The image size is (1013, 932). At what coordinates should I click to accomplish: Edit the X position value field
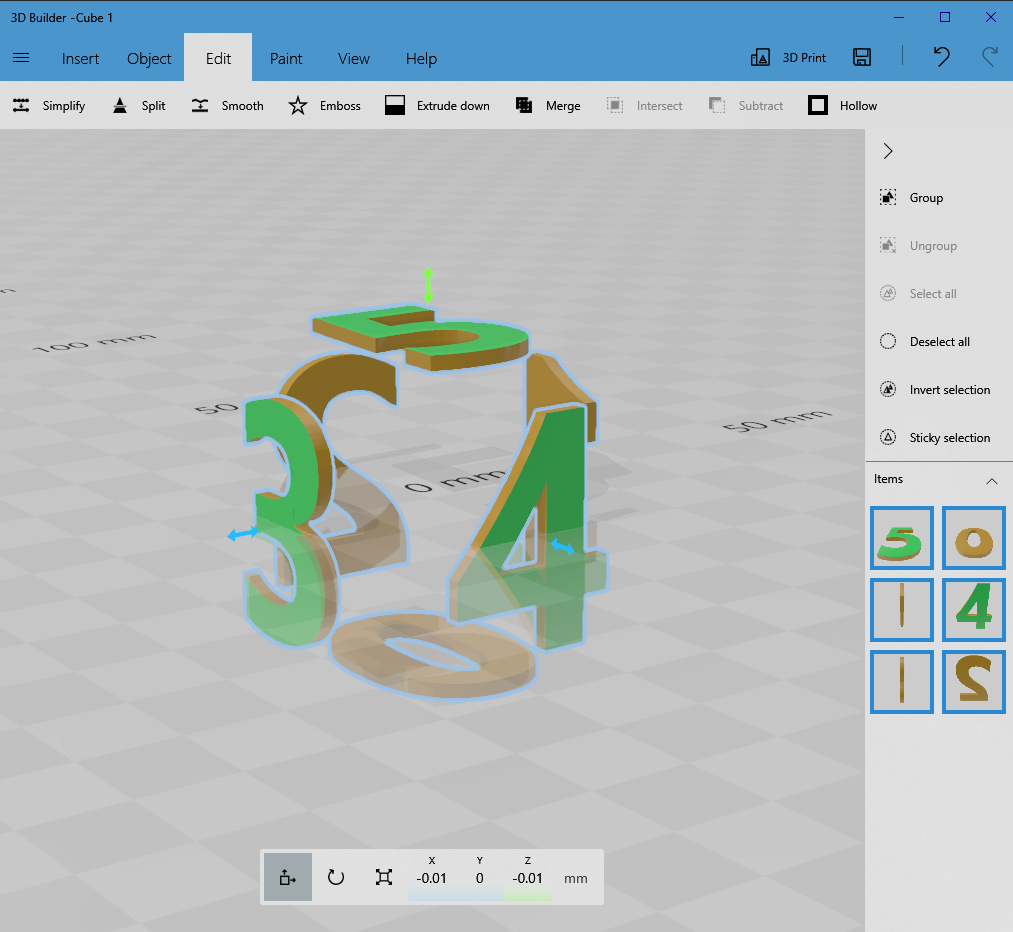[x=432, y=878]
